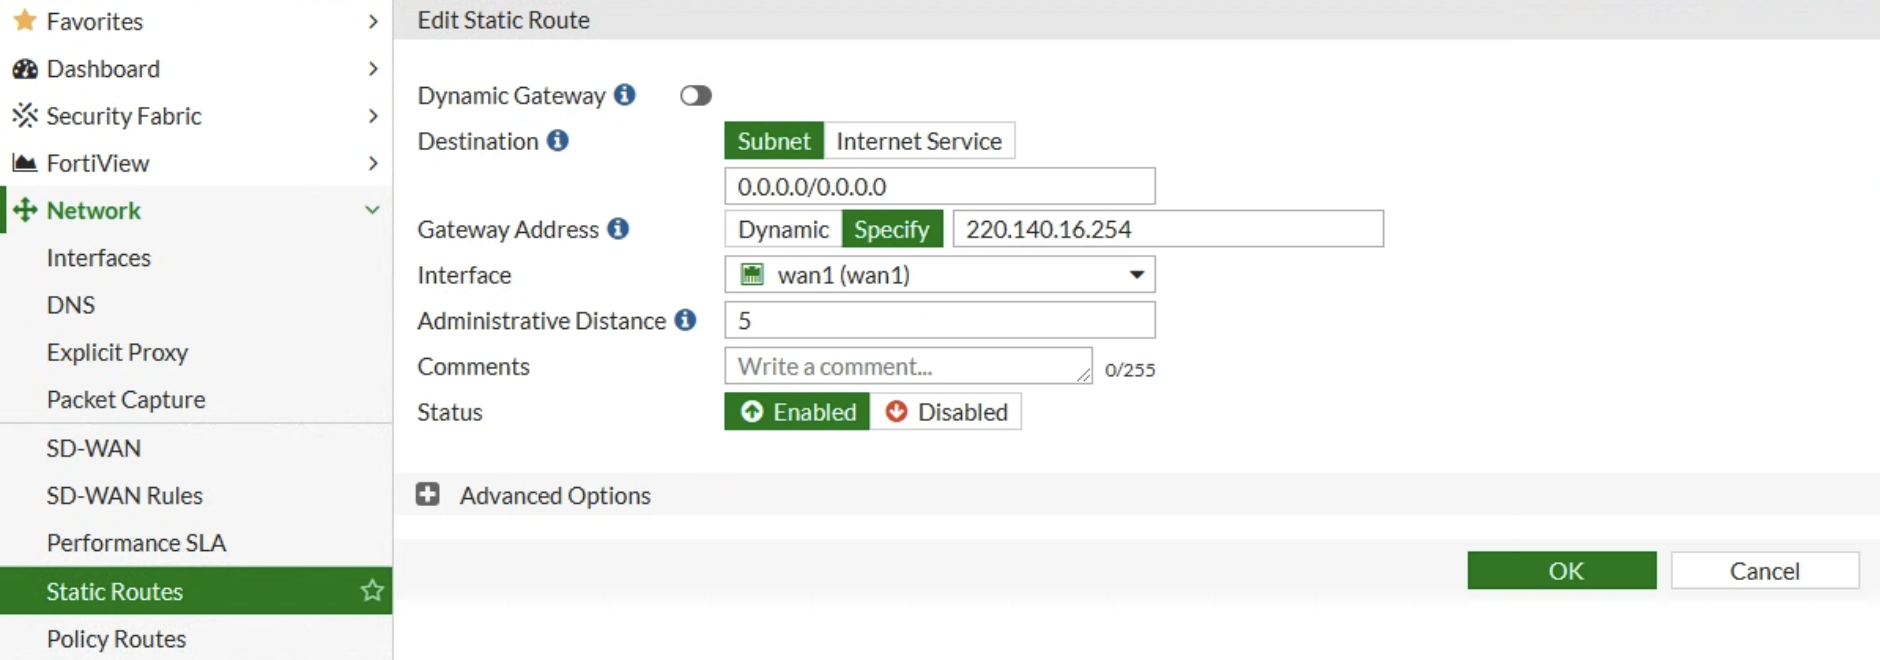The height and width of the screenshot is (660, 1880).
Task: Click the plus icon next to Advanced Options
Action: (x=428, y=495)
